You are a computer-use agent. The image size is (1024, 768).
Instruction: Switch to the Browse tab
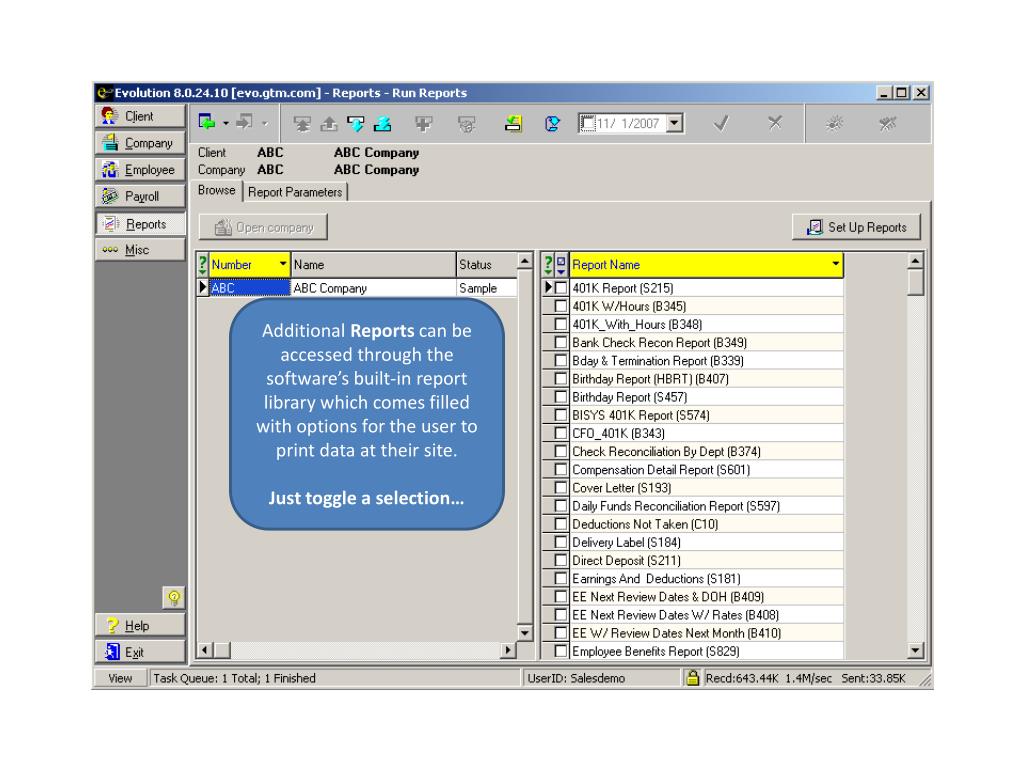click(217, 190)
